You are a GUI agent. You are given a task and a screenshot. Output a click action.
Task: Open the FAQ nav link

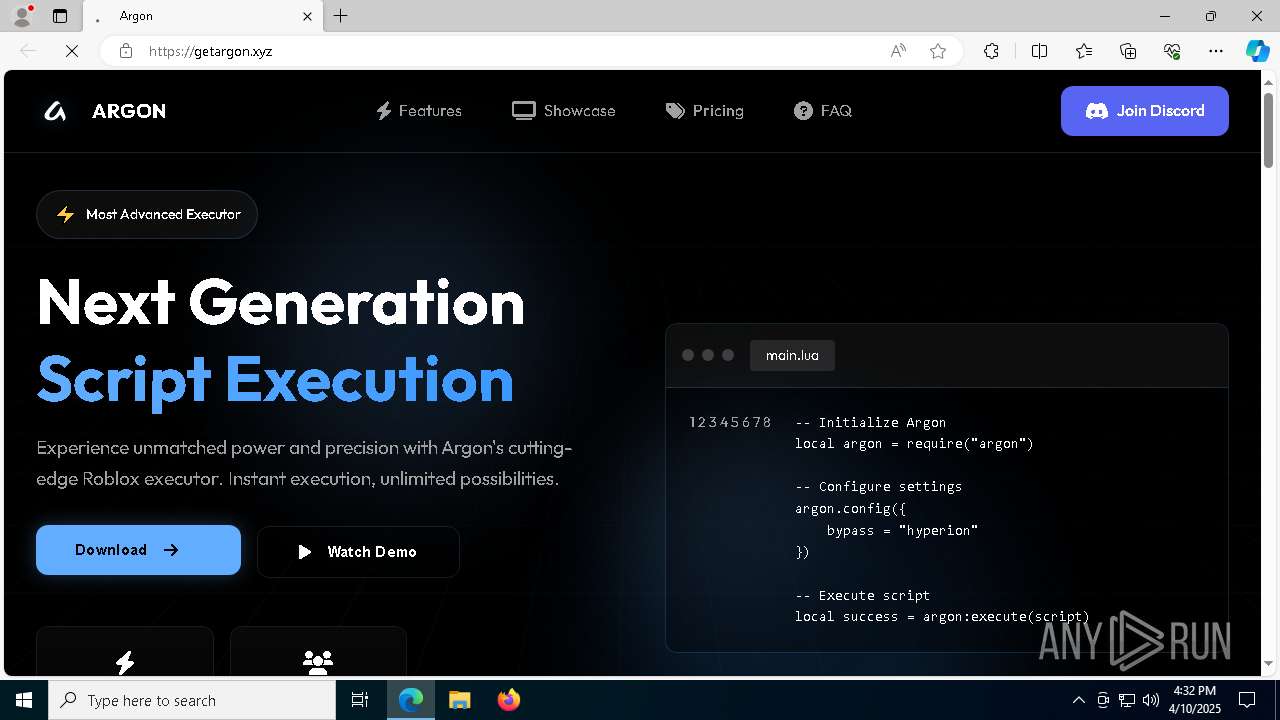click(823, 111)
